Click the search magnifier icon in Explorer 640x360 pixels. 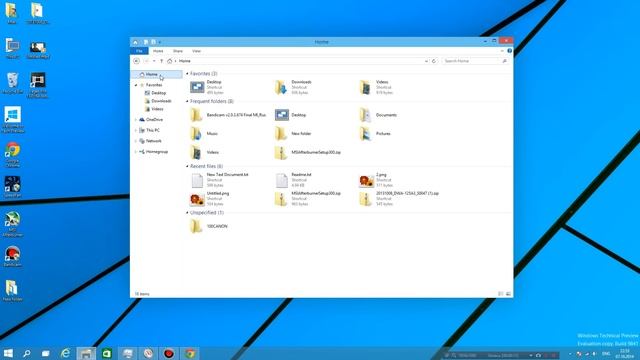pos(504,61)
